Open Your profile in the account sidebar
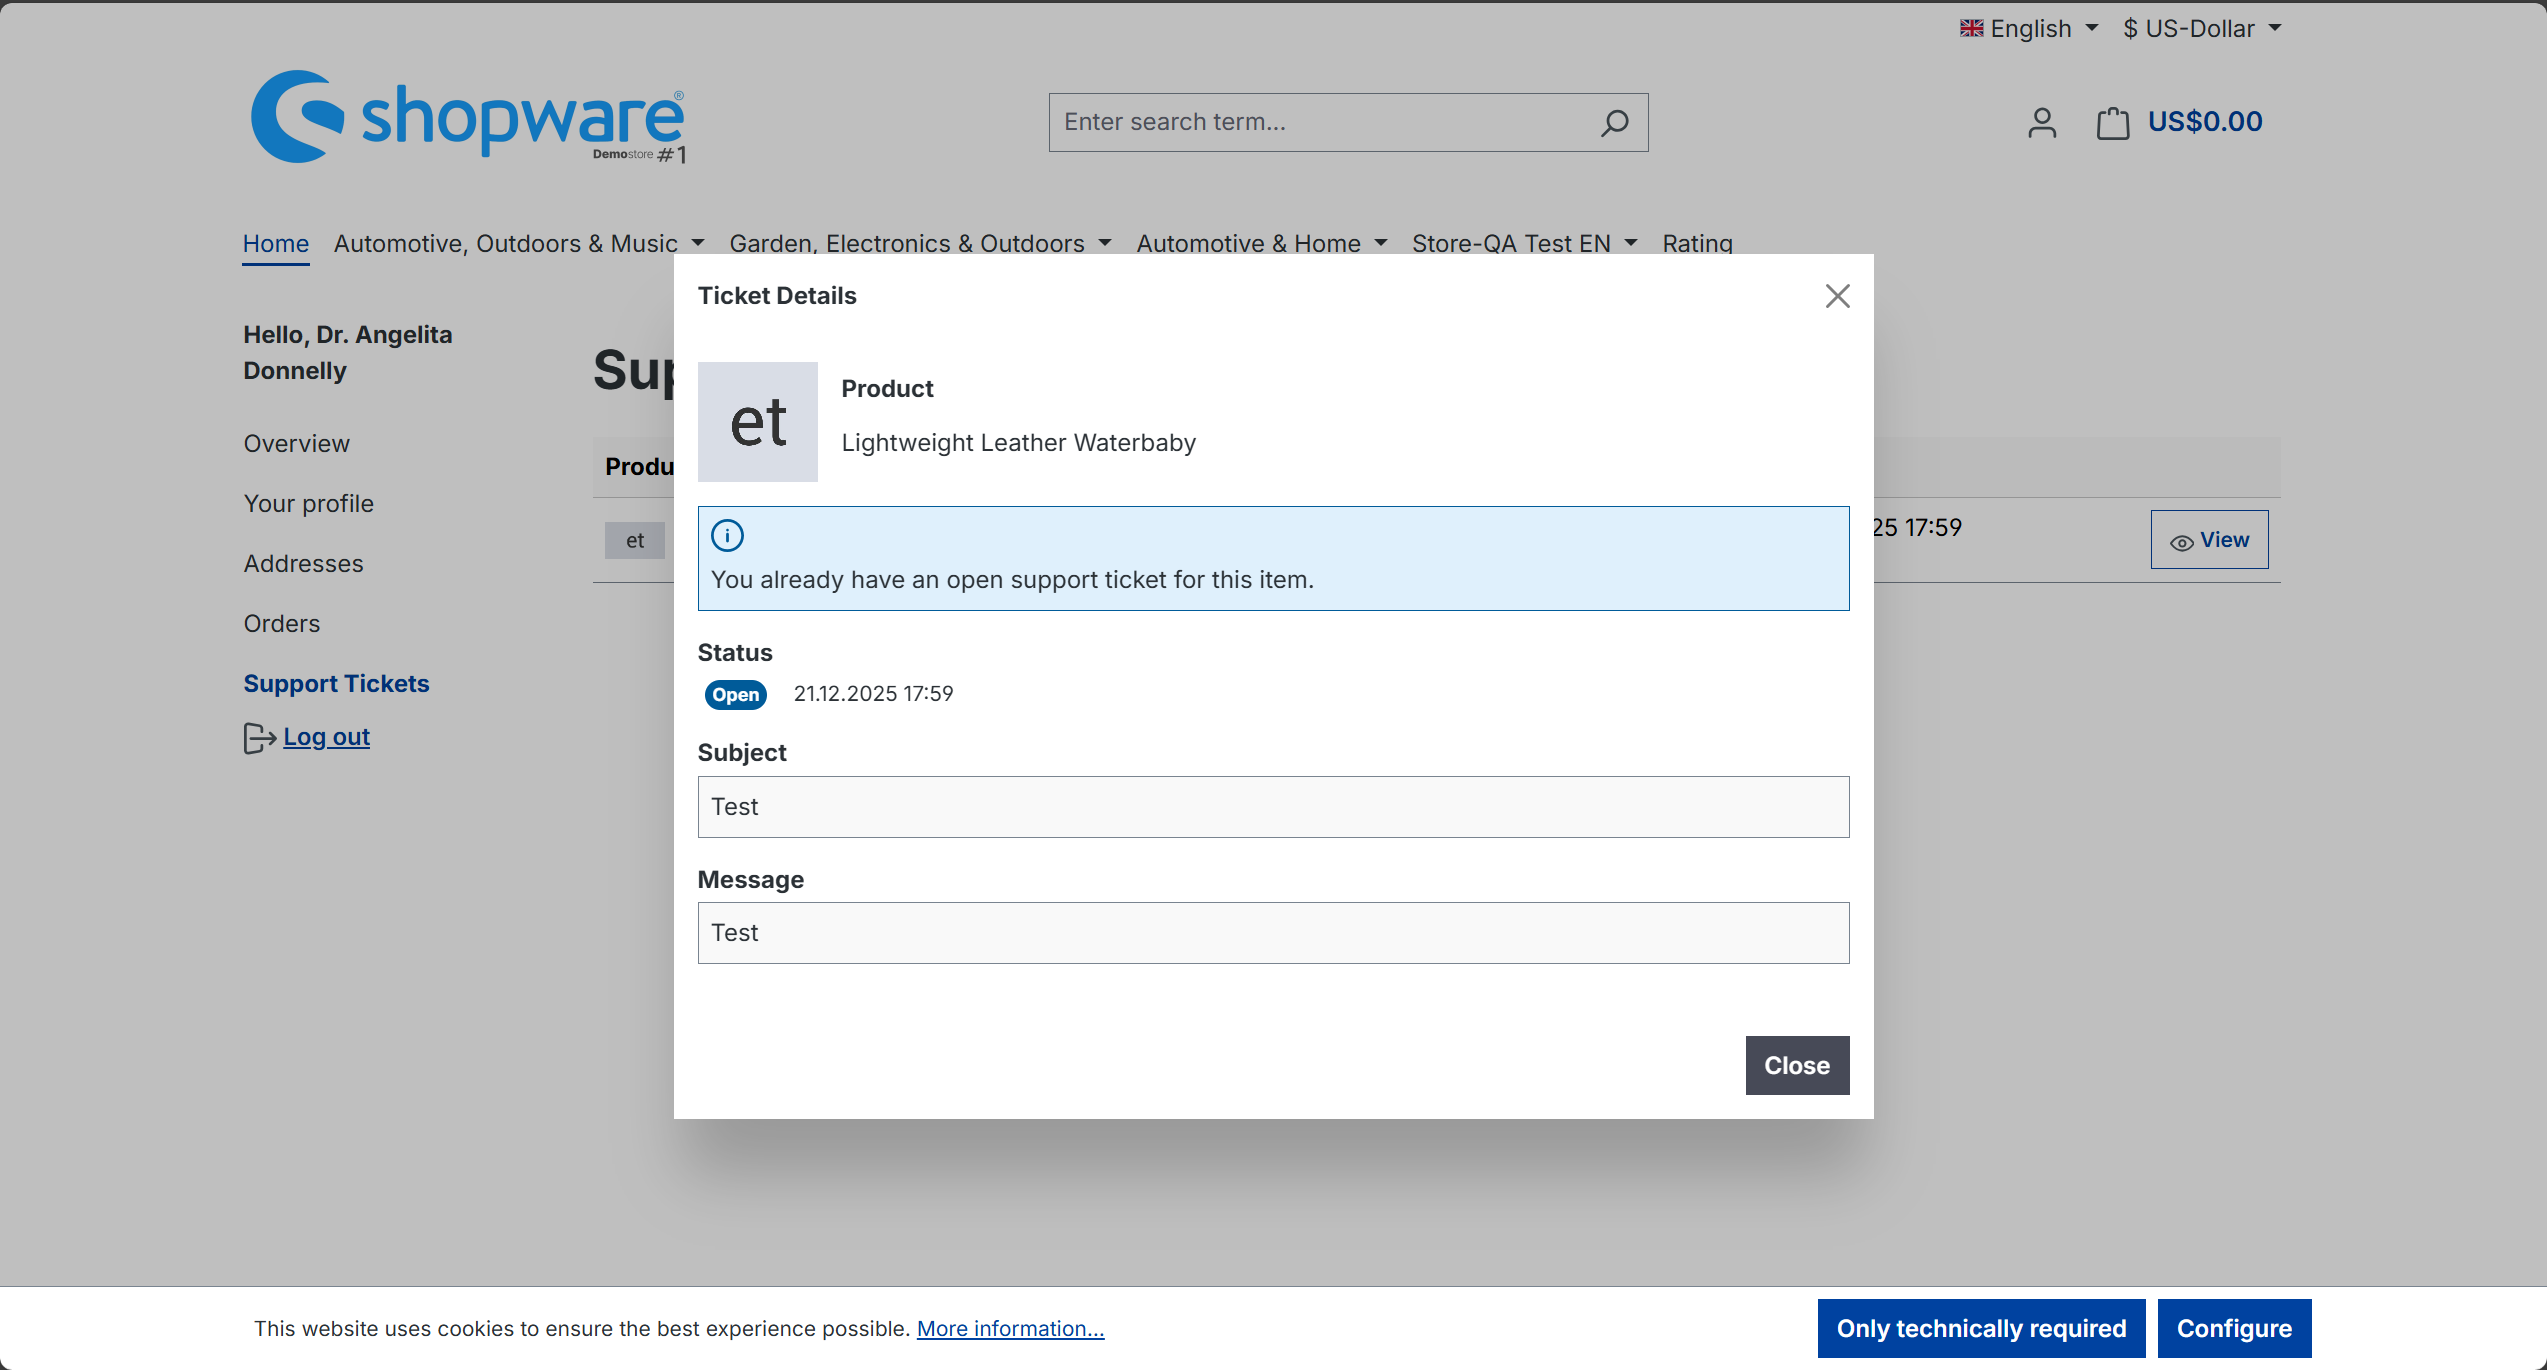Viewport: 2547px width, 1370px height. 309,504
